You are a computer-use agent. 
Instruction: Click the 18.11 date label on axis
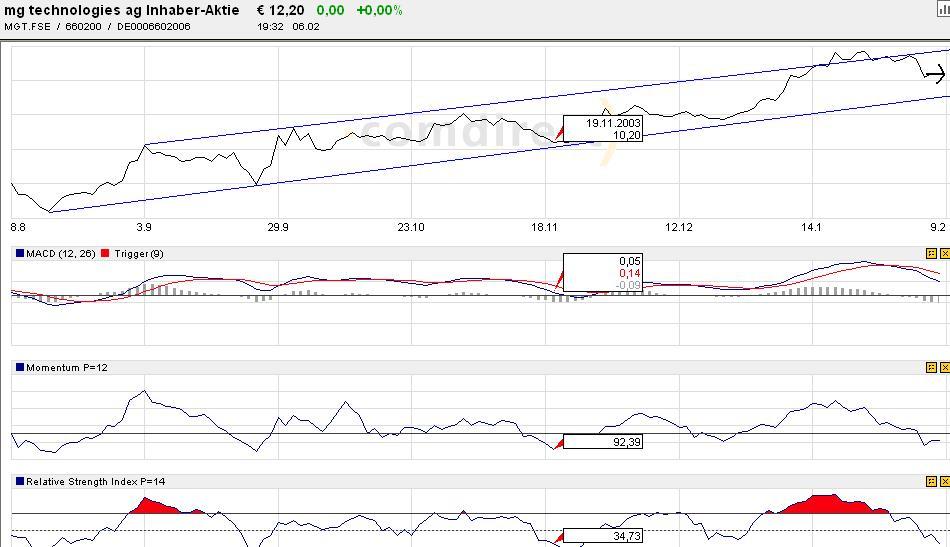coord(544,227)
